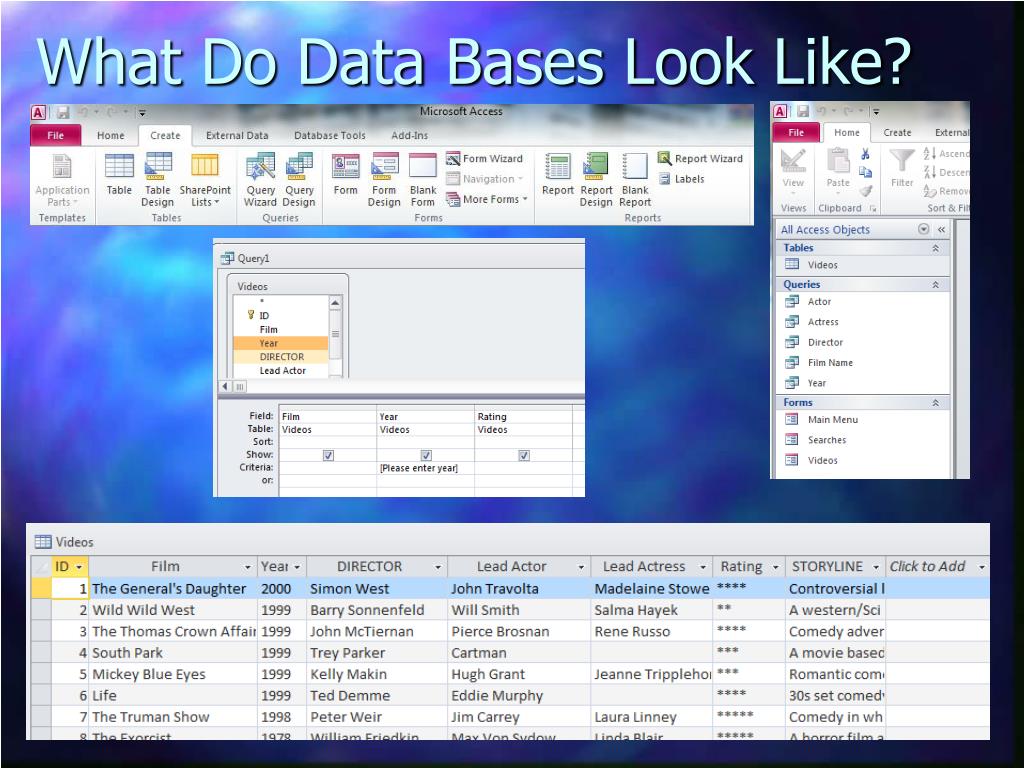The width and height of the screenshot is (1024, 768).
Task: Click Save icon in main Access title bar
Action: tap(62, 112)
